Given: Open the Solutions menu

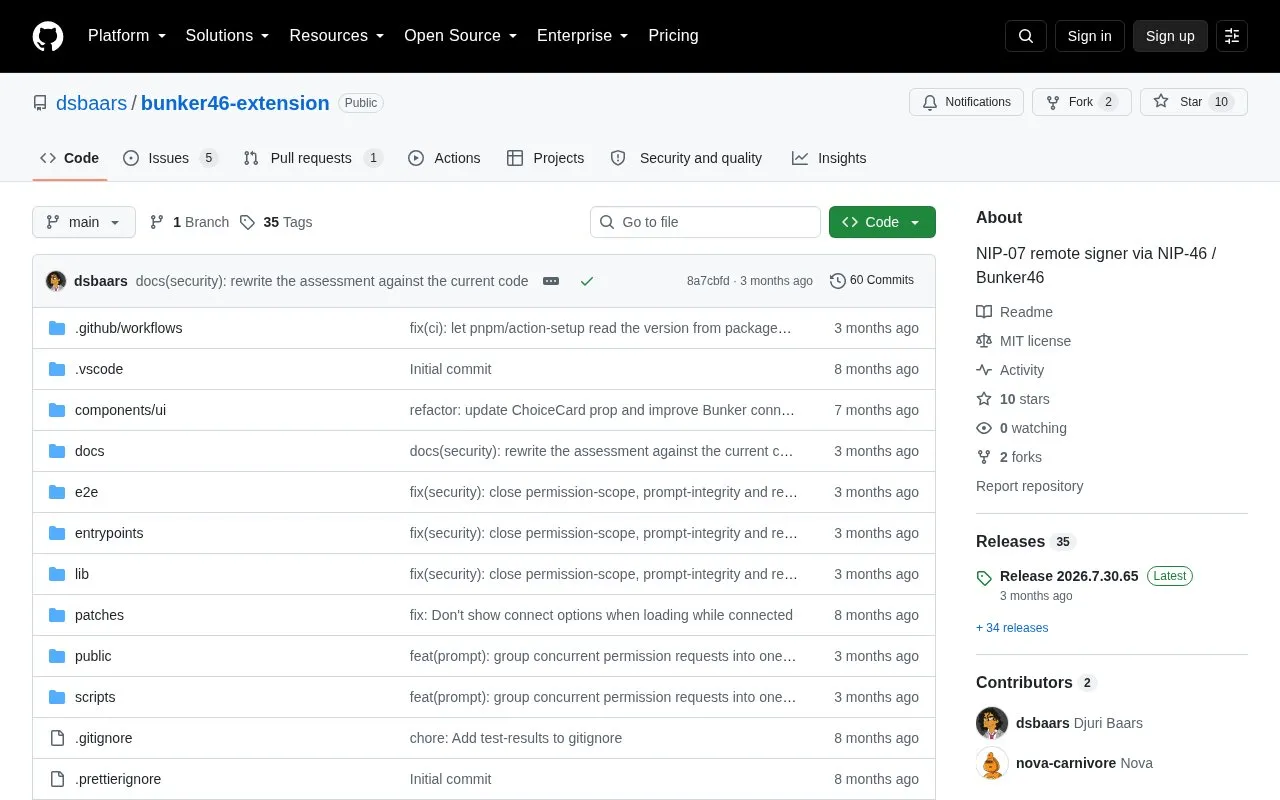Looking at the screenshot, I should (x=227, y=36).
